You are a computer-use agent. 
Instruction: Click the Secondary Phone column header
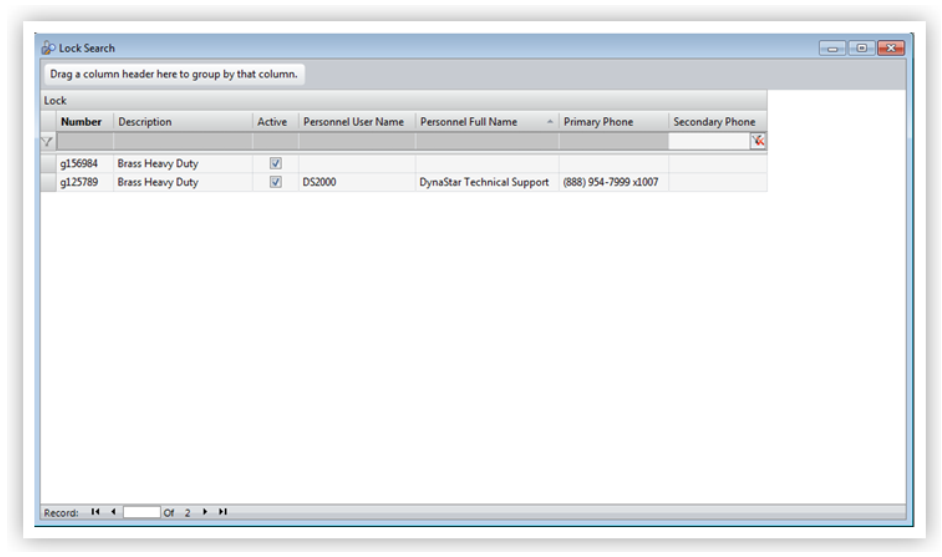tap(714, 122)
